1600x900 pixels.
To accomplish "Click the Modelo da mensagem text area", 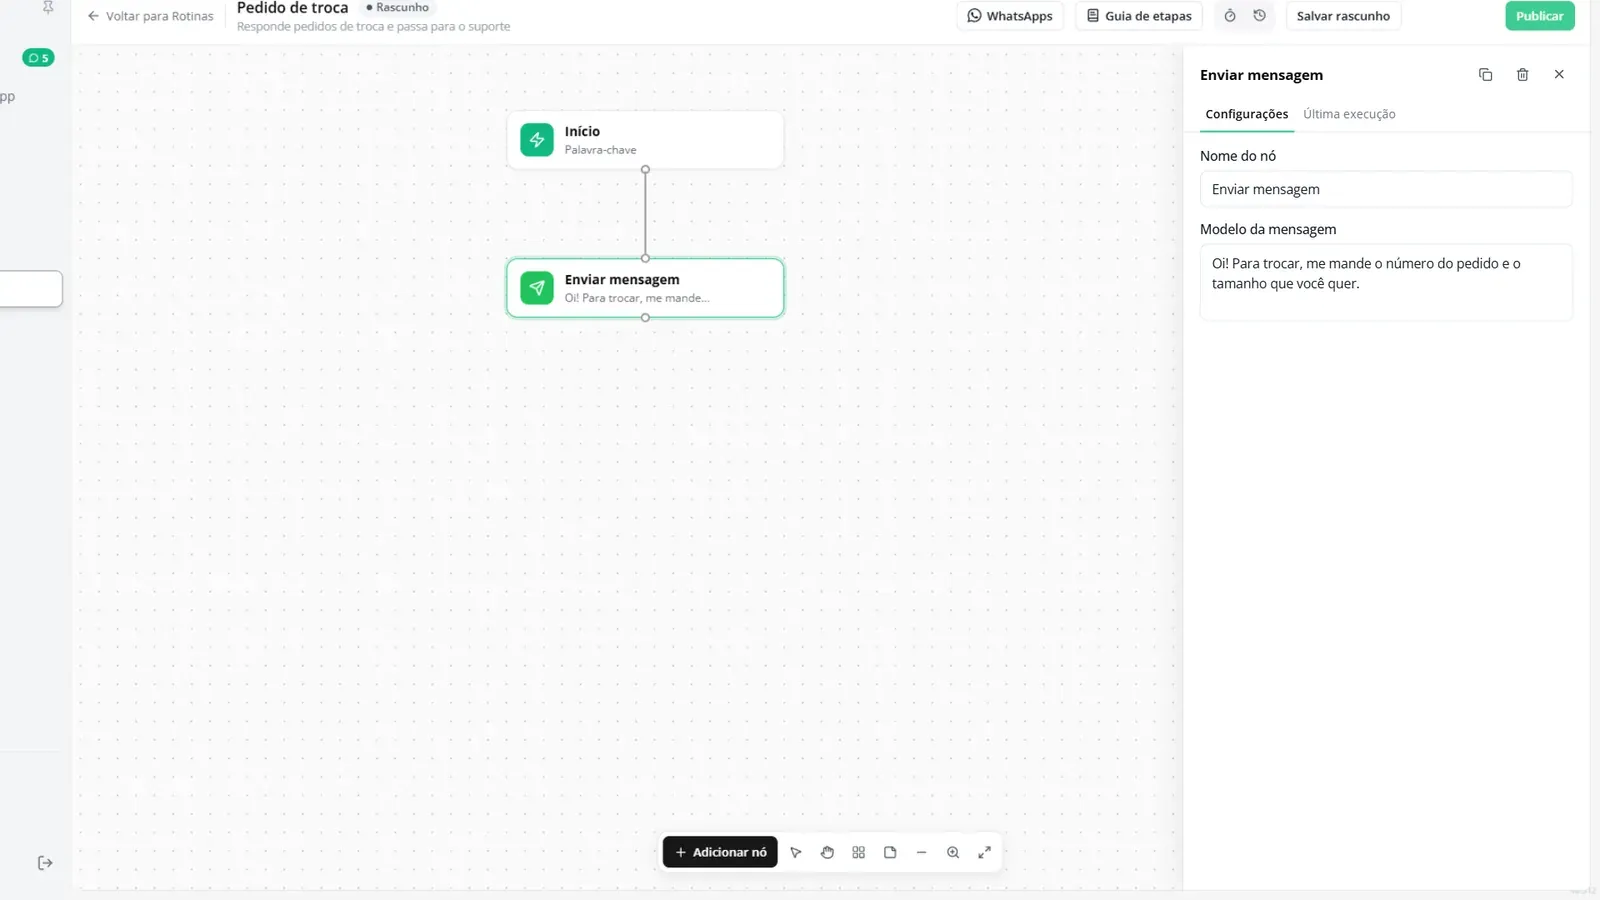I will (1386, 282).
